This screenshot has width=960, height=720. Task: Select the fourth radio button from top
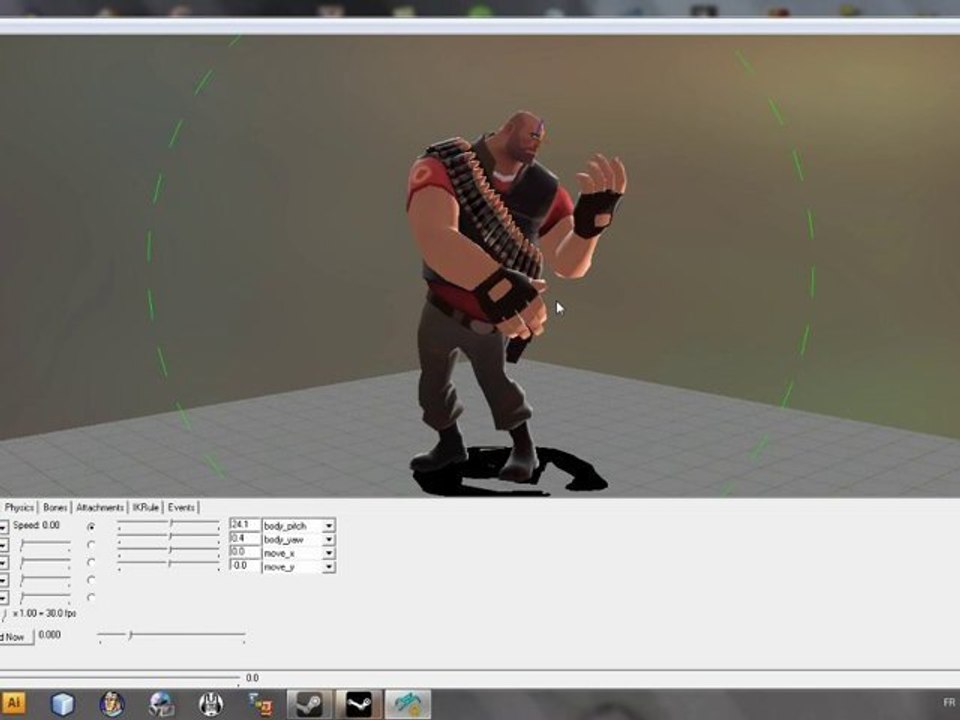(x=91, y=579)
